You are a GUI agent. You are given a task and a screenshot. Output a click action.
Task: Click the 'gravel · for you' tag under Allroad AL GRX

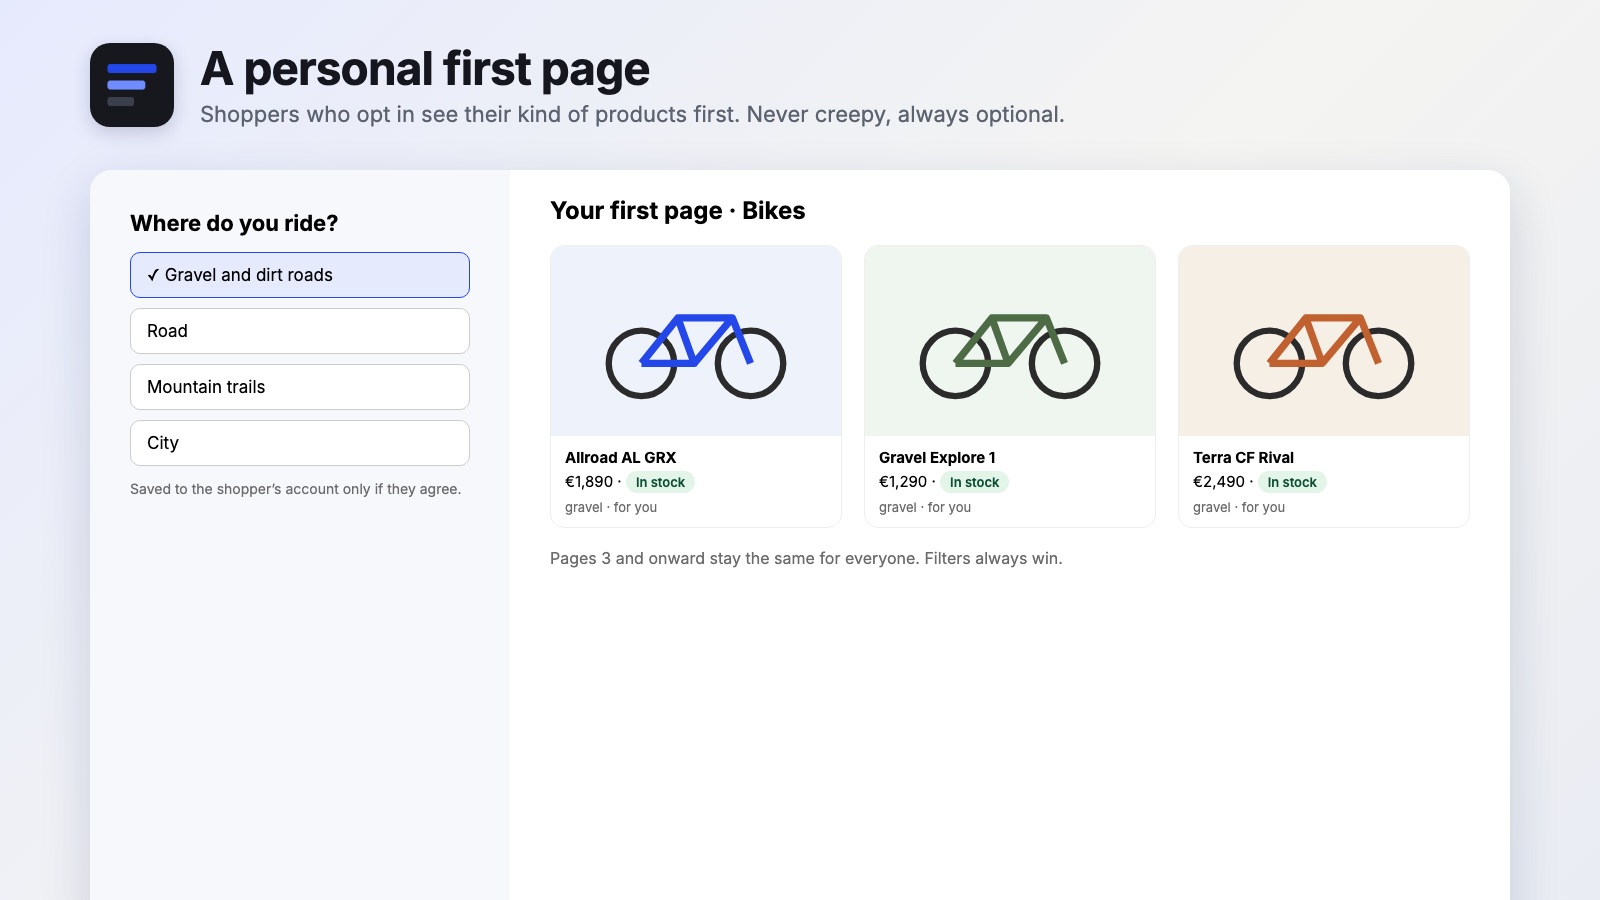point(611,507)
